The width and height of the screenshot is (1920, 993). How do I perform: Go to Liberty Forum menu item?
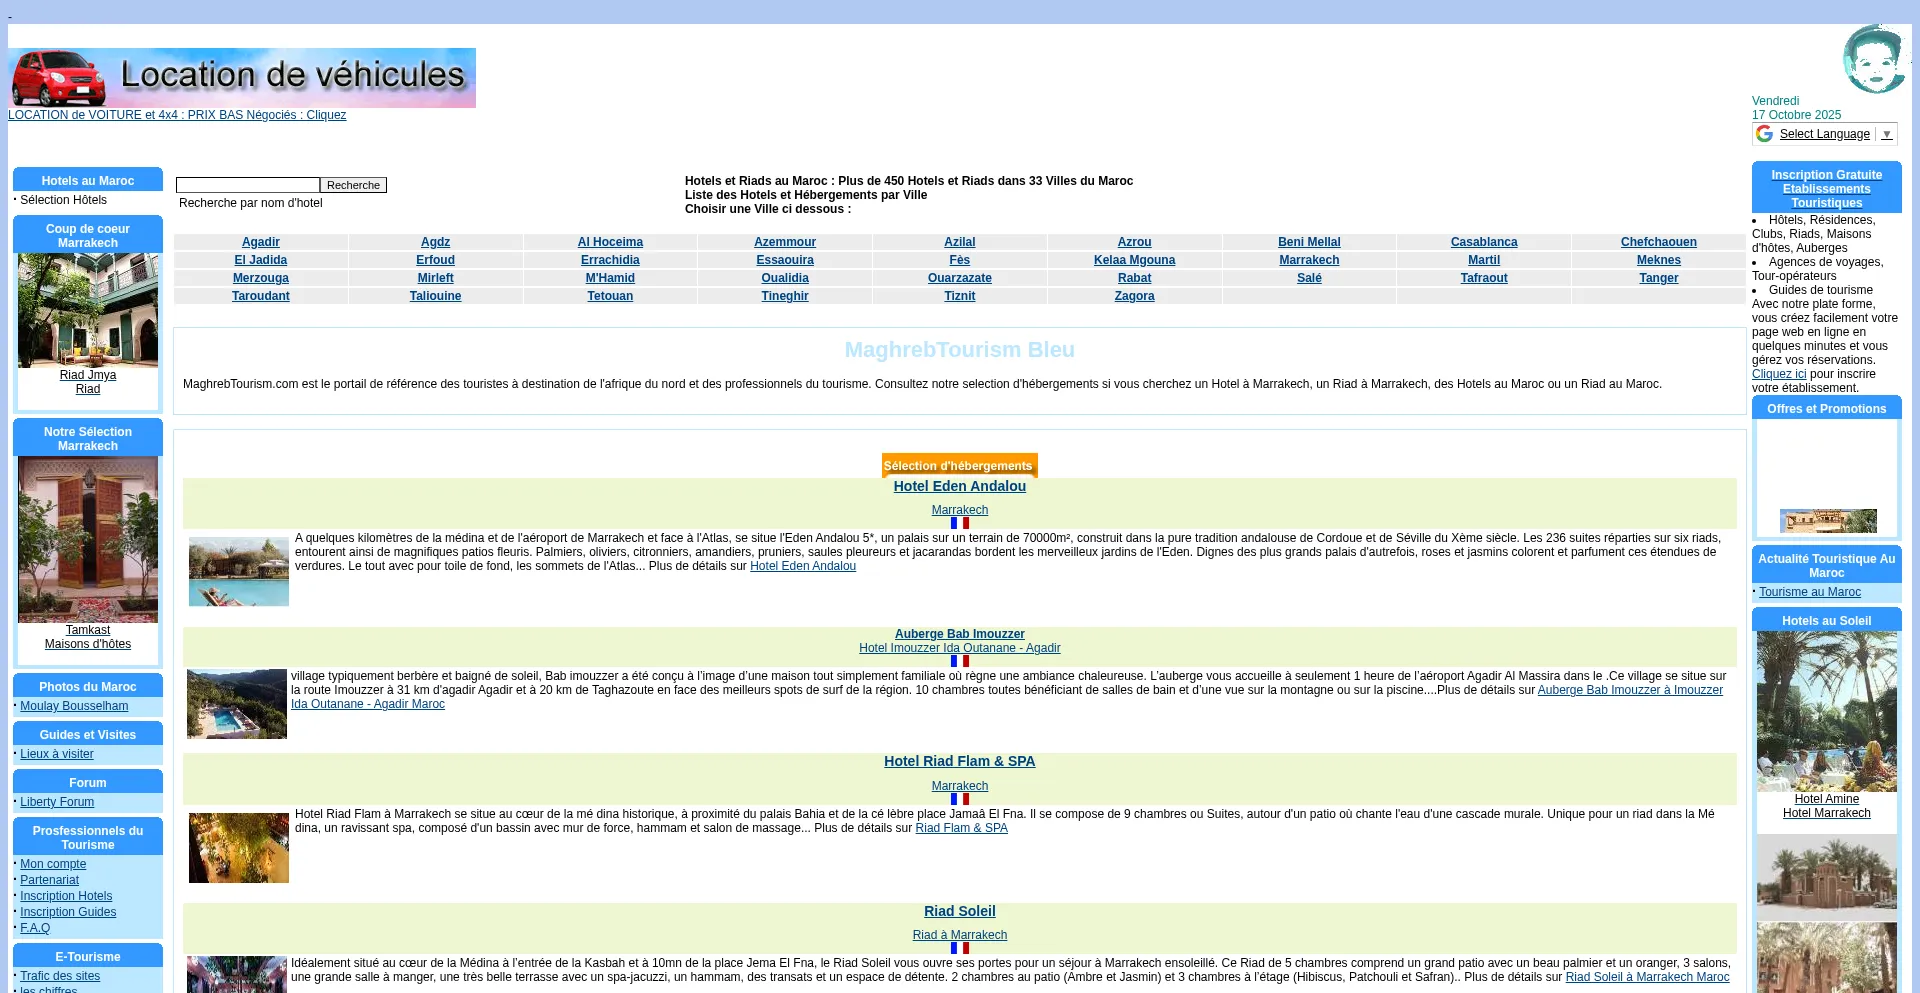coord(57,802)
